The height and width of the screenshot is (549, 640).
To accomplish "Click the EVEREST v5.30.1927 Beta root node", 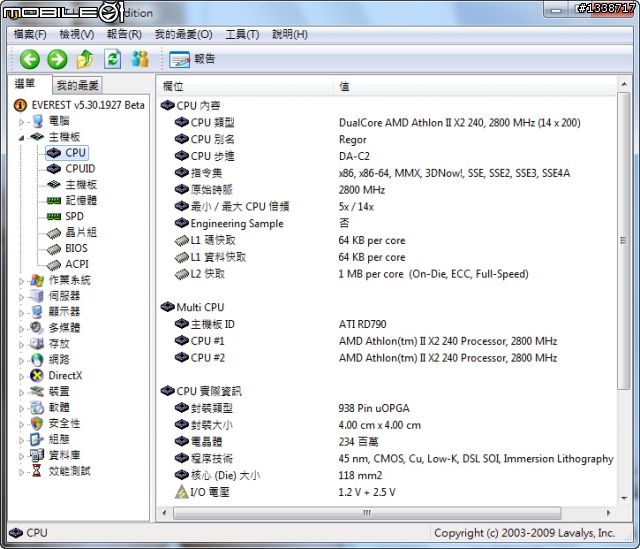I will coord(79,105).
